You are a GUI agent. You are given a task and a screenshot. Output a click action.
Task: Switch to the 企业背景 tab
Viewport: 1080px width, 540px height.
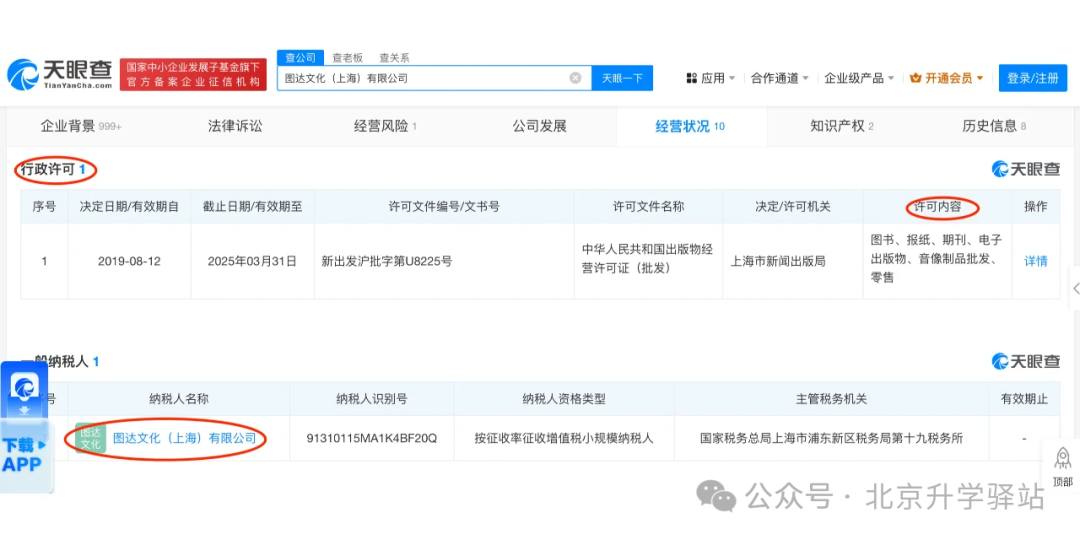(x=81, y=126)
